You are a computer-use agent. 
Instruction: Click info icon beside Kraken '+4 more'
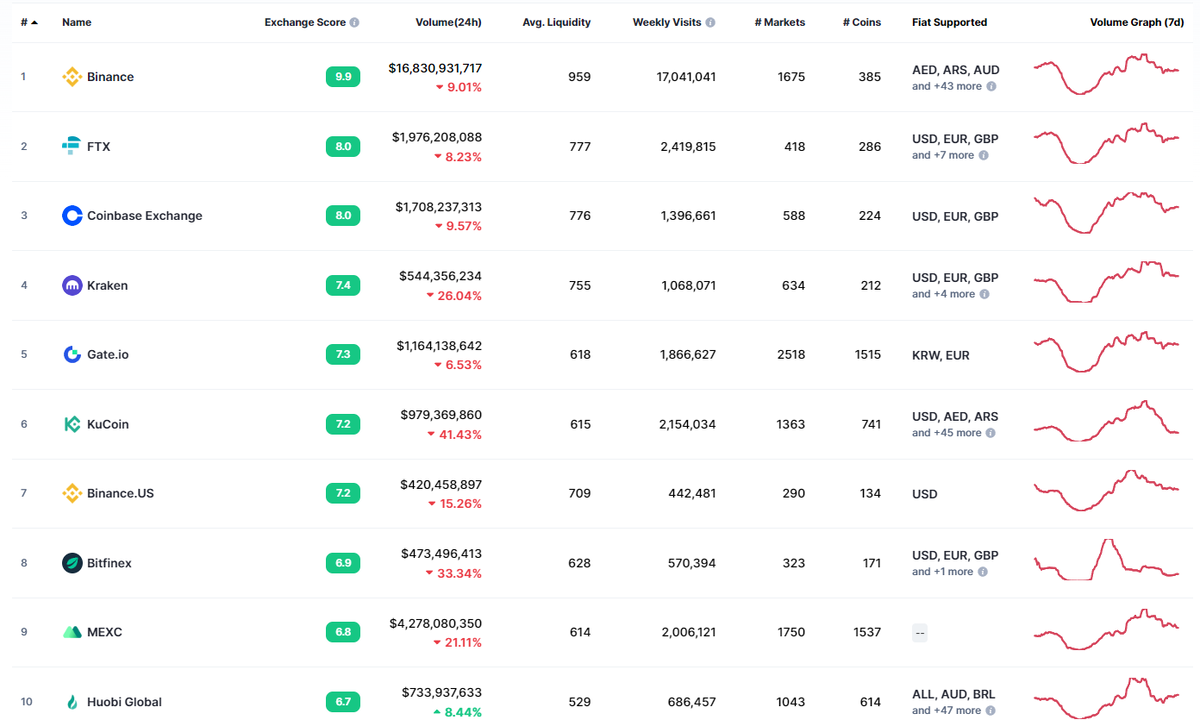pyautogui.click(x=984, y=294)
